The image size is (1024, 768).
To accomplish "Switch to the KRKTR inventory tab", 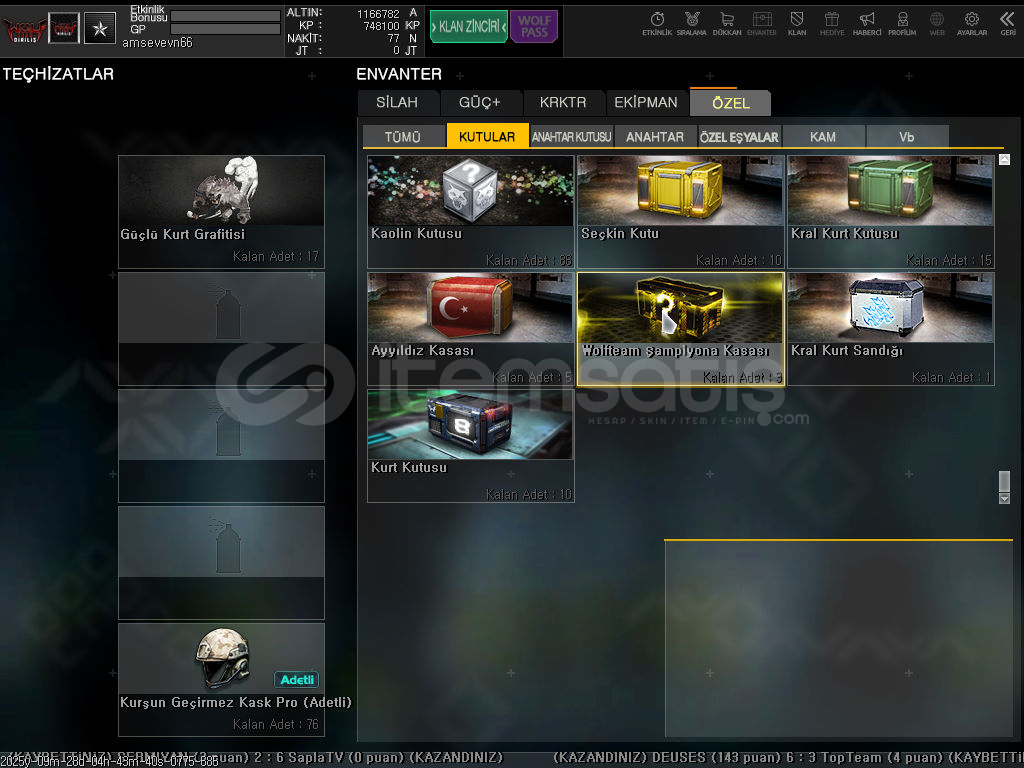I will click(563, 103).
